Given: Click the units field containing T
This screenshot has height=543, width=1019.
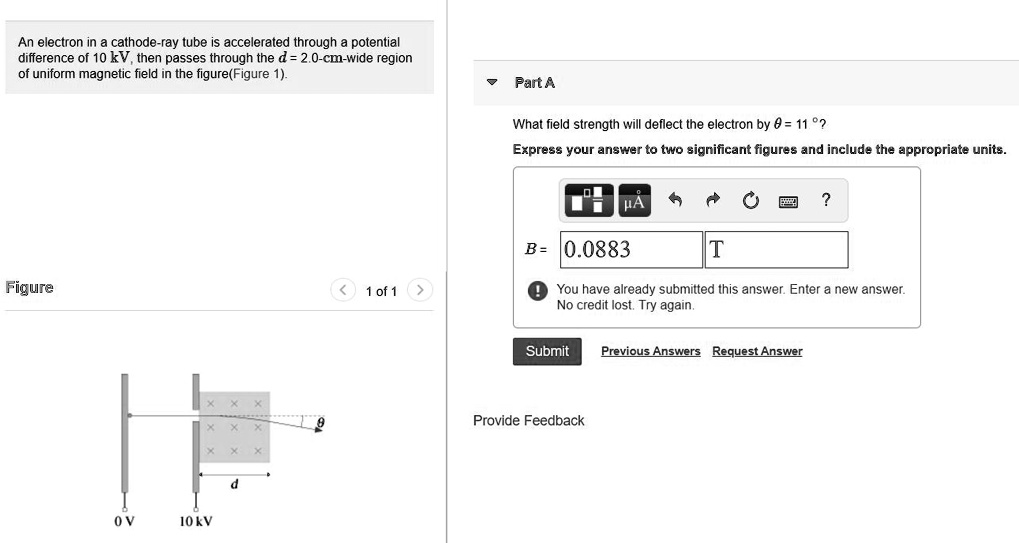Looking at the screenshot, I should pyautogui.click(x=777, y=249).
